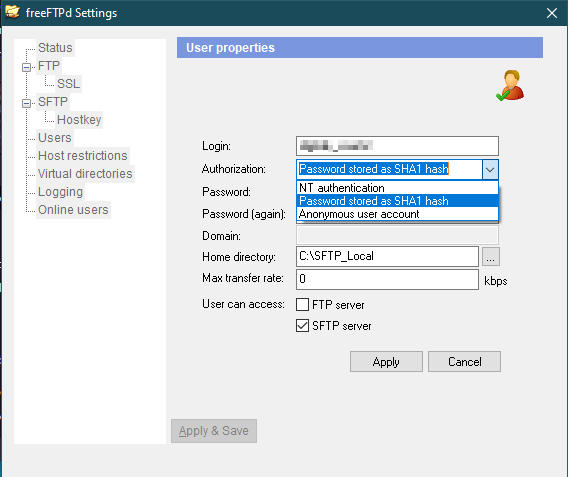Click the 'Max transfer rate:' label
This screenshot has height=477, width=568.
click(243, 278)
